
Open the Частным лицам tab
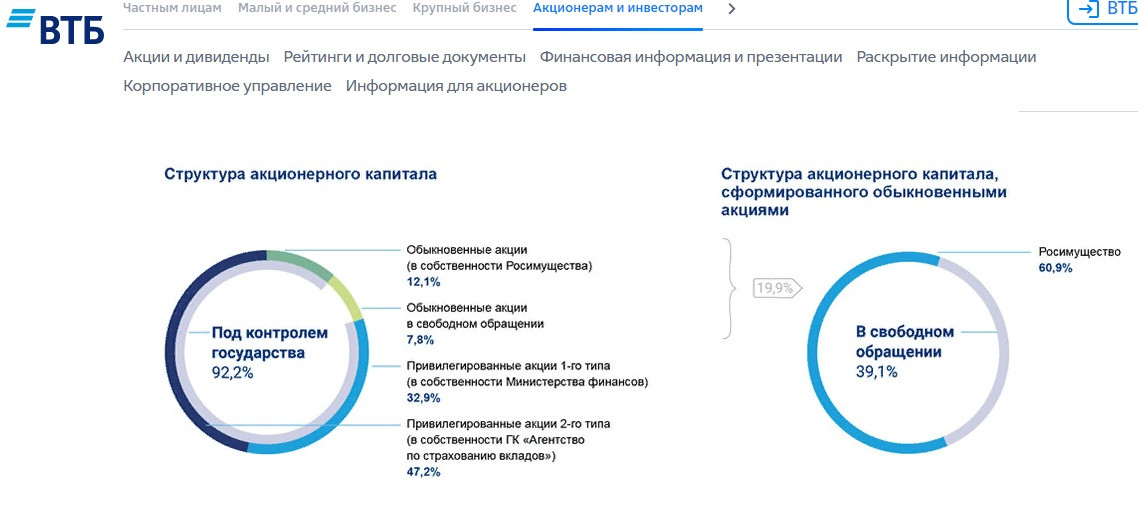click(x=172, y=8)
